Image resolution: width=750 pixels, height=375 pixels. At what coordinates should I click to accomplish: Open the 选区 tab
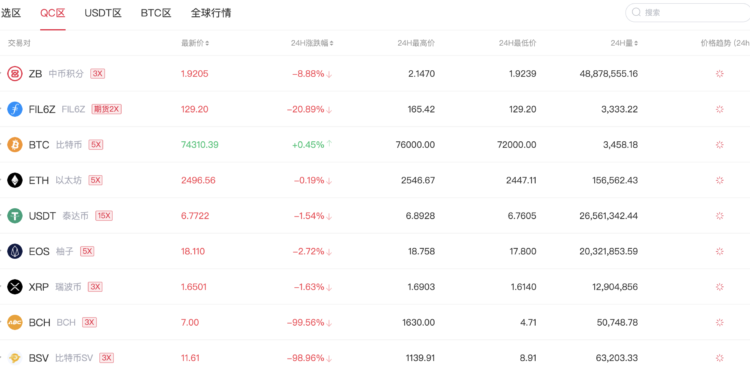tap(11, 13)
